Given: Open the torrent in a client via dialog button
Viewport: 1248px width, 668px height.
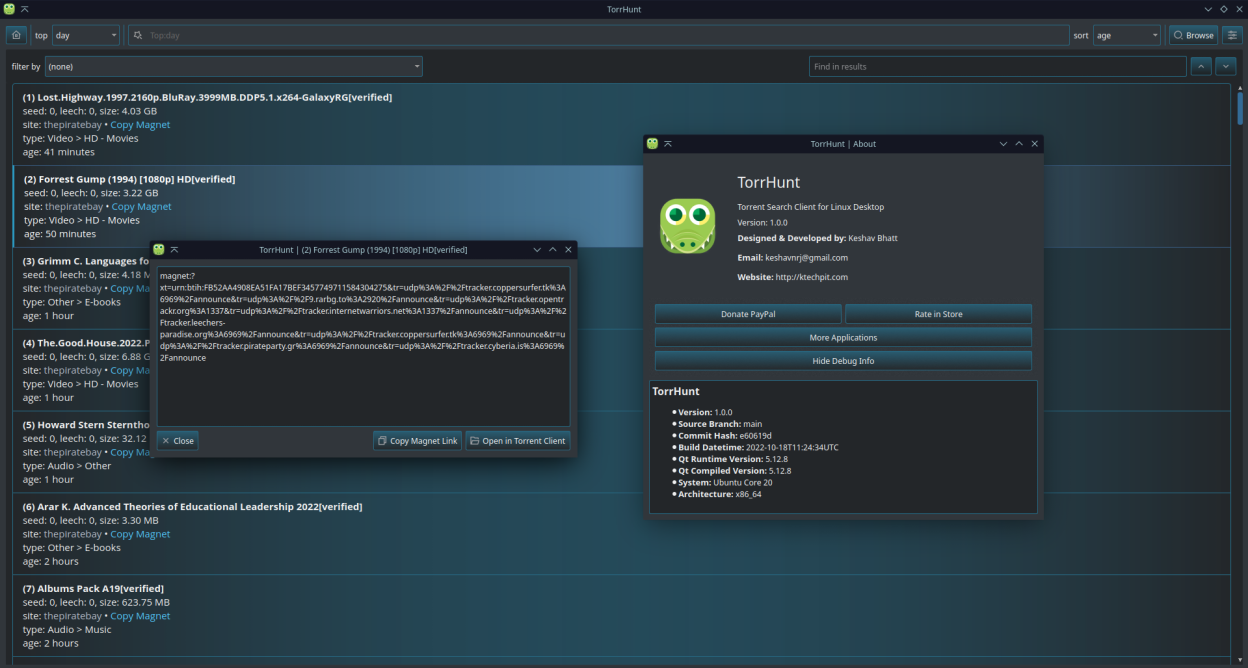Looking at the screenshot, I should pyautogui.click(x=517, y=440).
